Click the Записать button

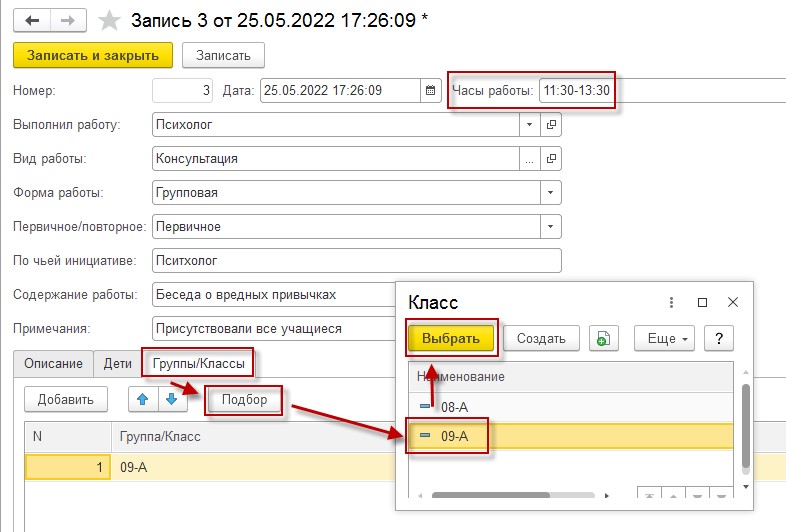click(223, 55)
